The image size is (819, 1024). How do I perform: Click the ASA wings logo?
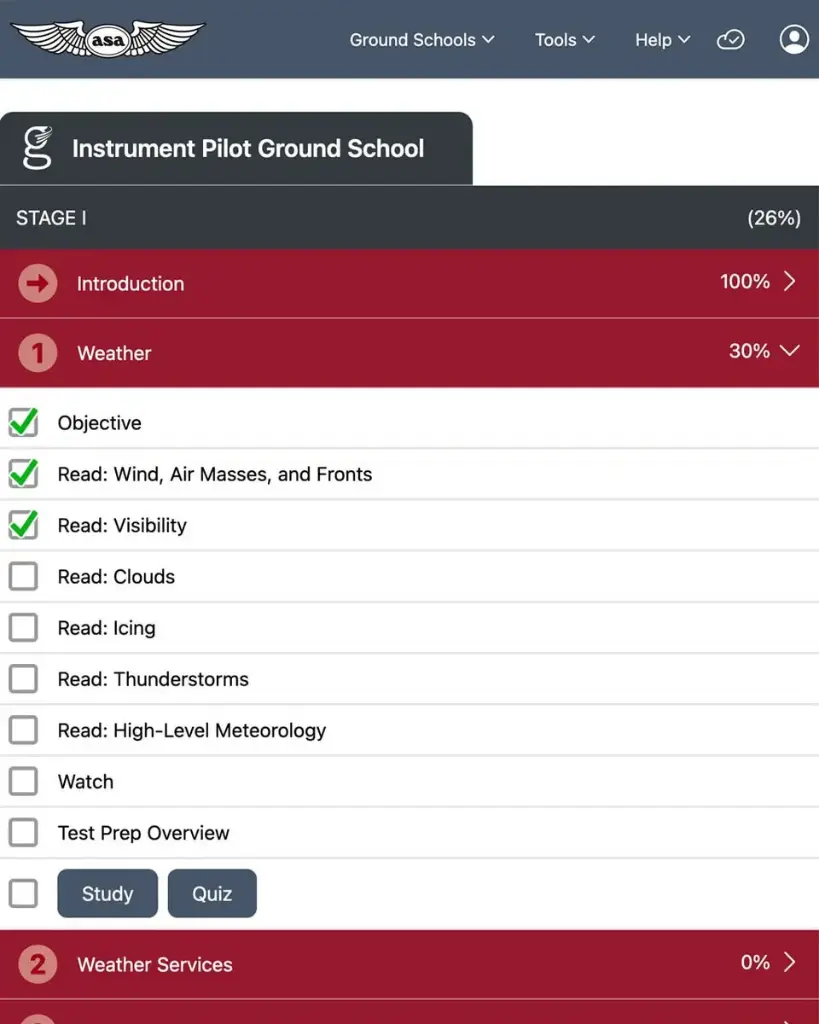tap(107, 39)
